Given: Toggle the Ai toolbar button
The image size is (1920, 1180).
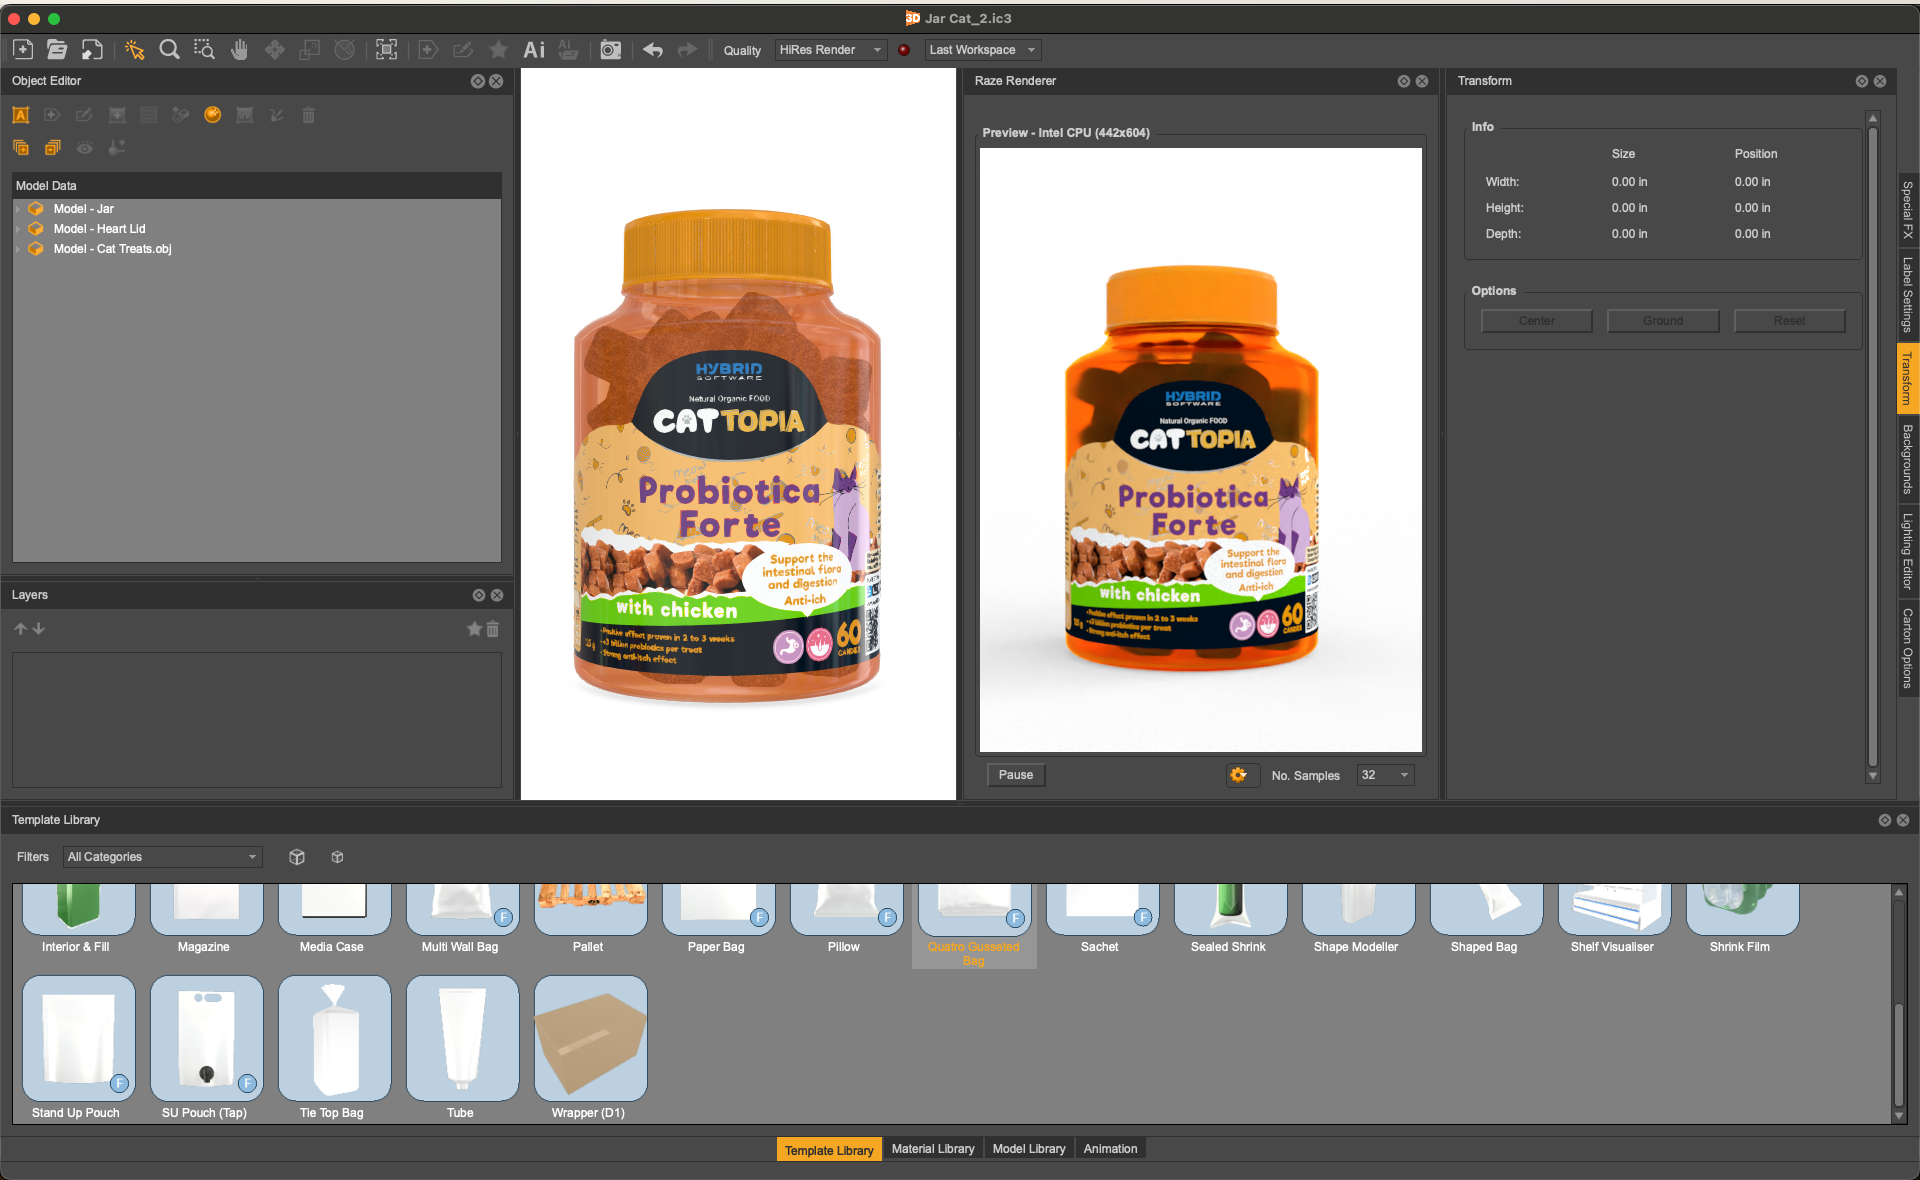Looking at the screenshot, I should click(534, 49).
